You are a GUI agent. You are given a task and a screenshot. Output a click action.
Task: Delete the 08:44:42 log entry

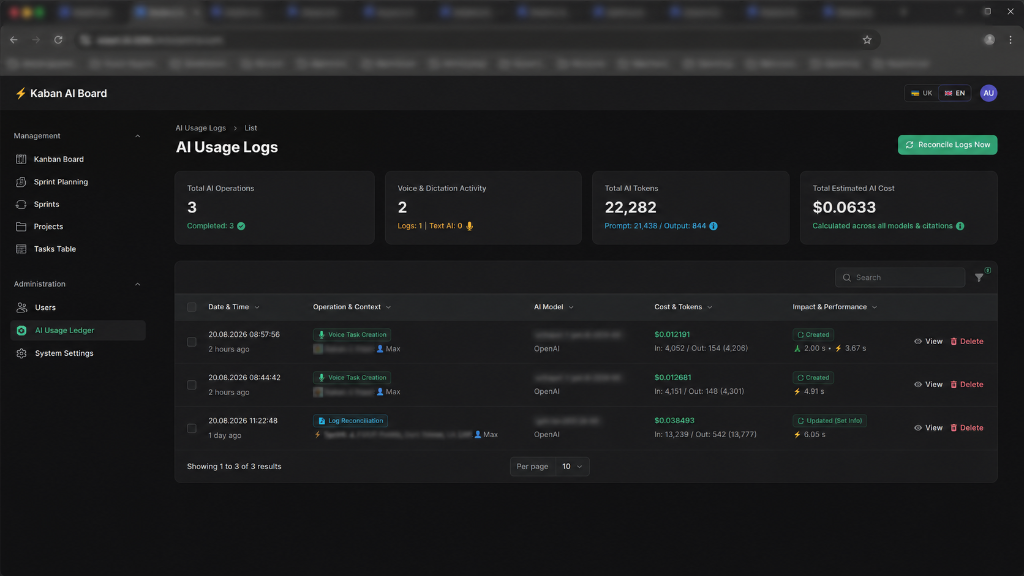(967, 385)
